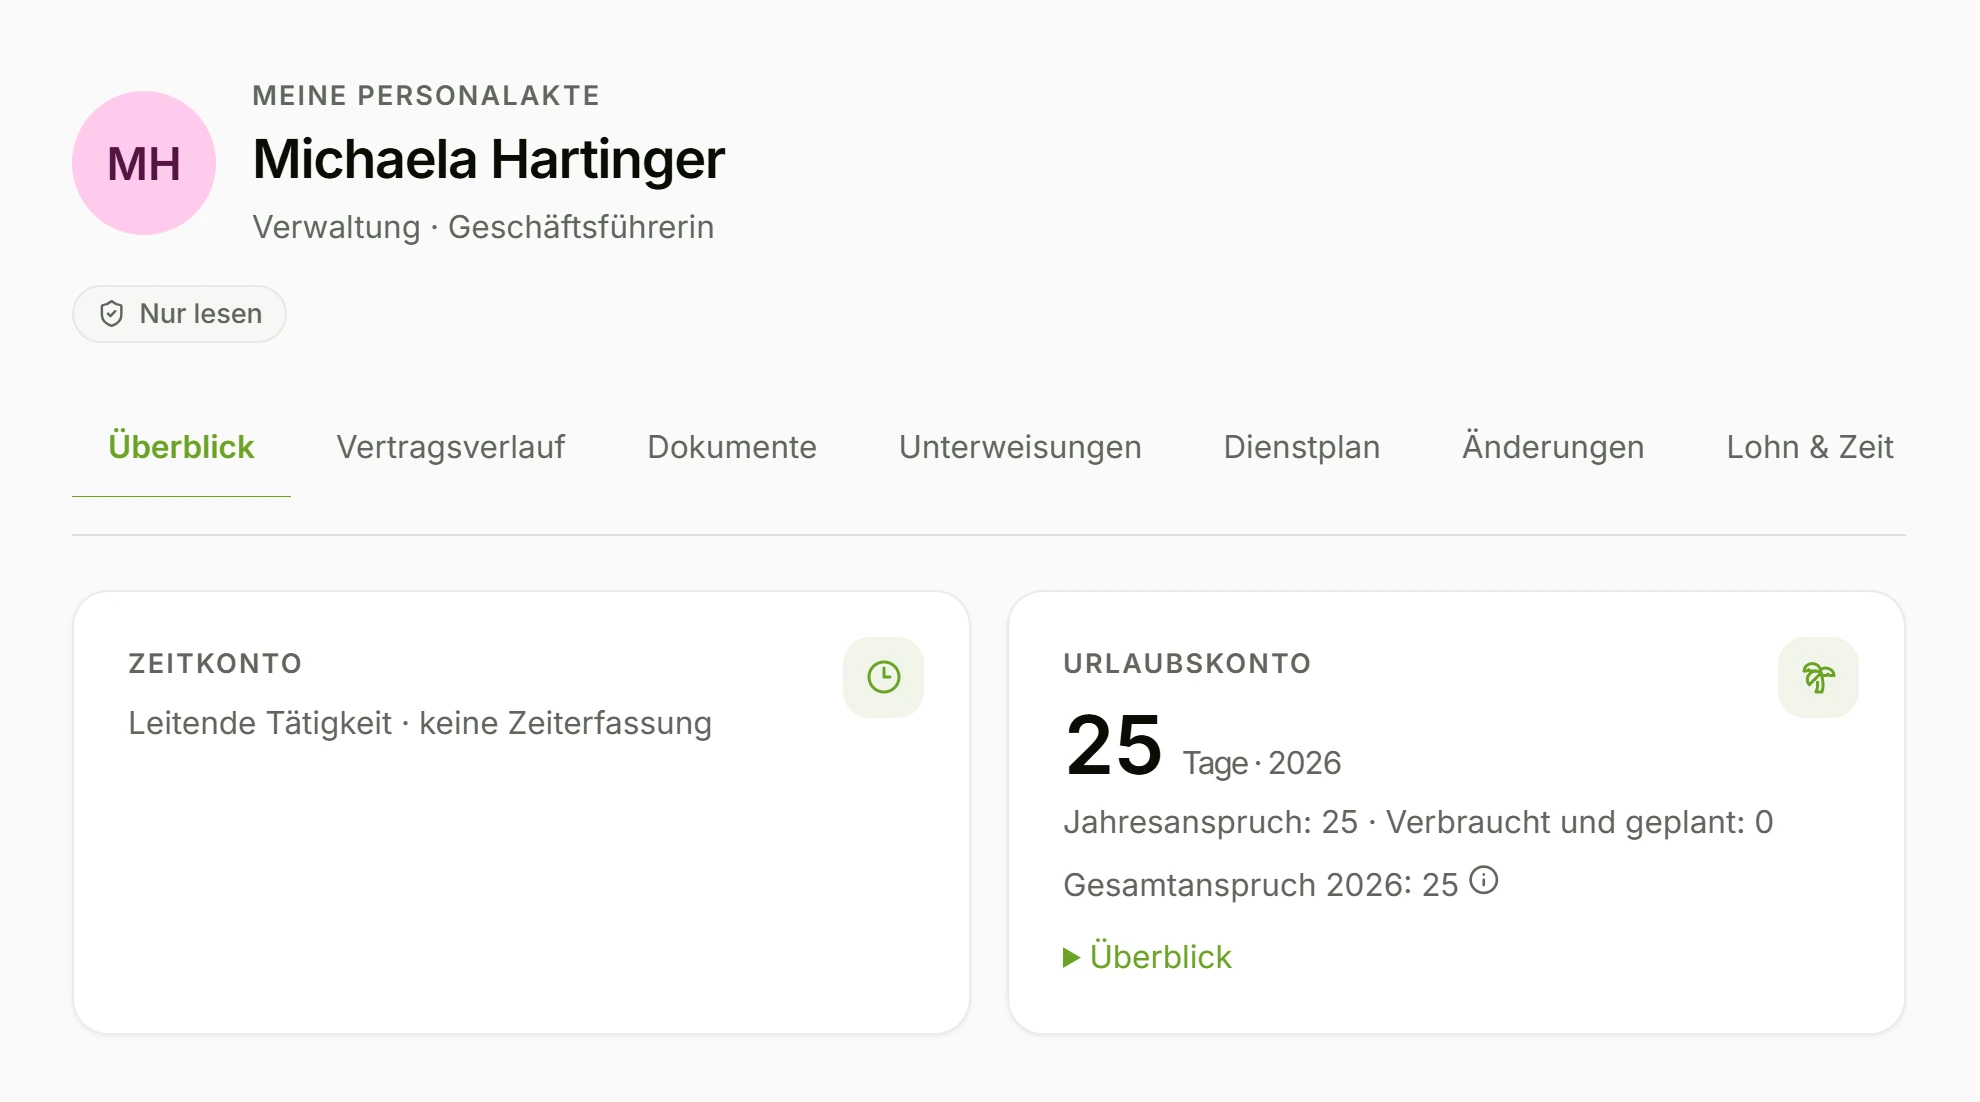This screenshot has width=1980, height=1102.
Task: Show the Änderungen tab
Action: click(1553, 447)
